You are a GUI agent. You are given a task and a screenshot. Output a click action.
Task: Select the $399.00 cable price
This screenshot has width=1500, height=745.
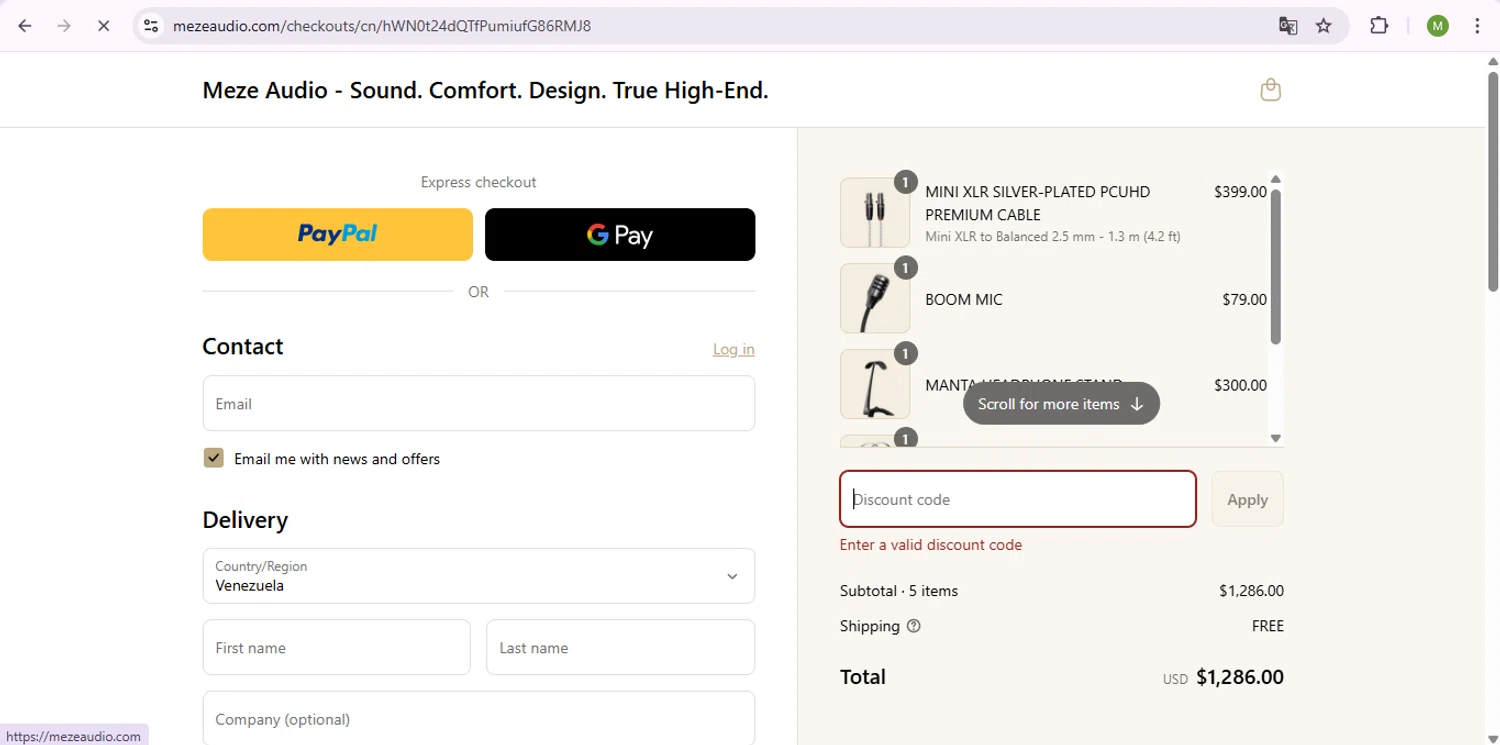pyautogui.click(x=1240, y=191)
